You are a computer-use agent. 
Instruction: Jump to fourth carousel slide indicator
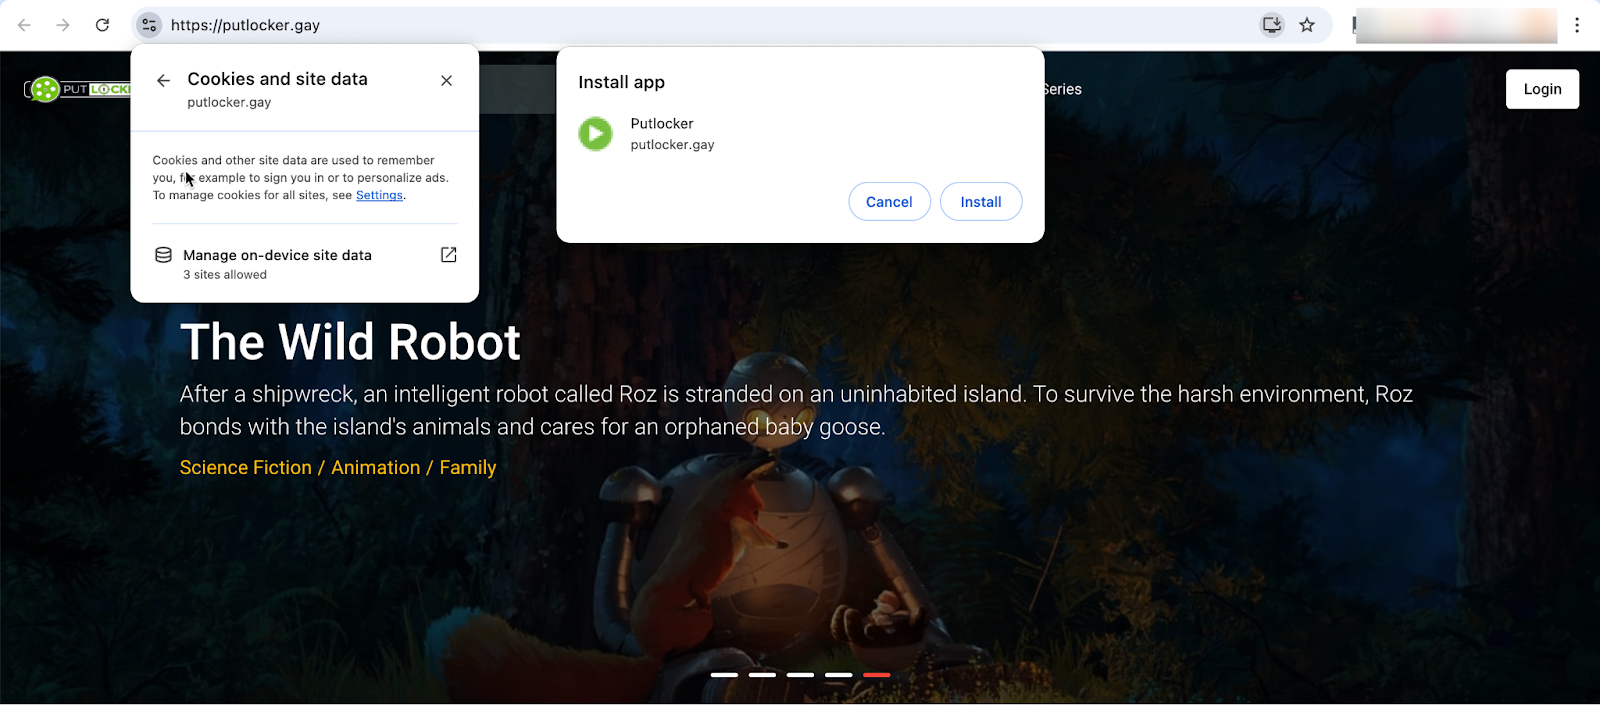coord(838,675)
